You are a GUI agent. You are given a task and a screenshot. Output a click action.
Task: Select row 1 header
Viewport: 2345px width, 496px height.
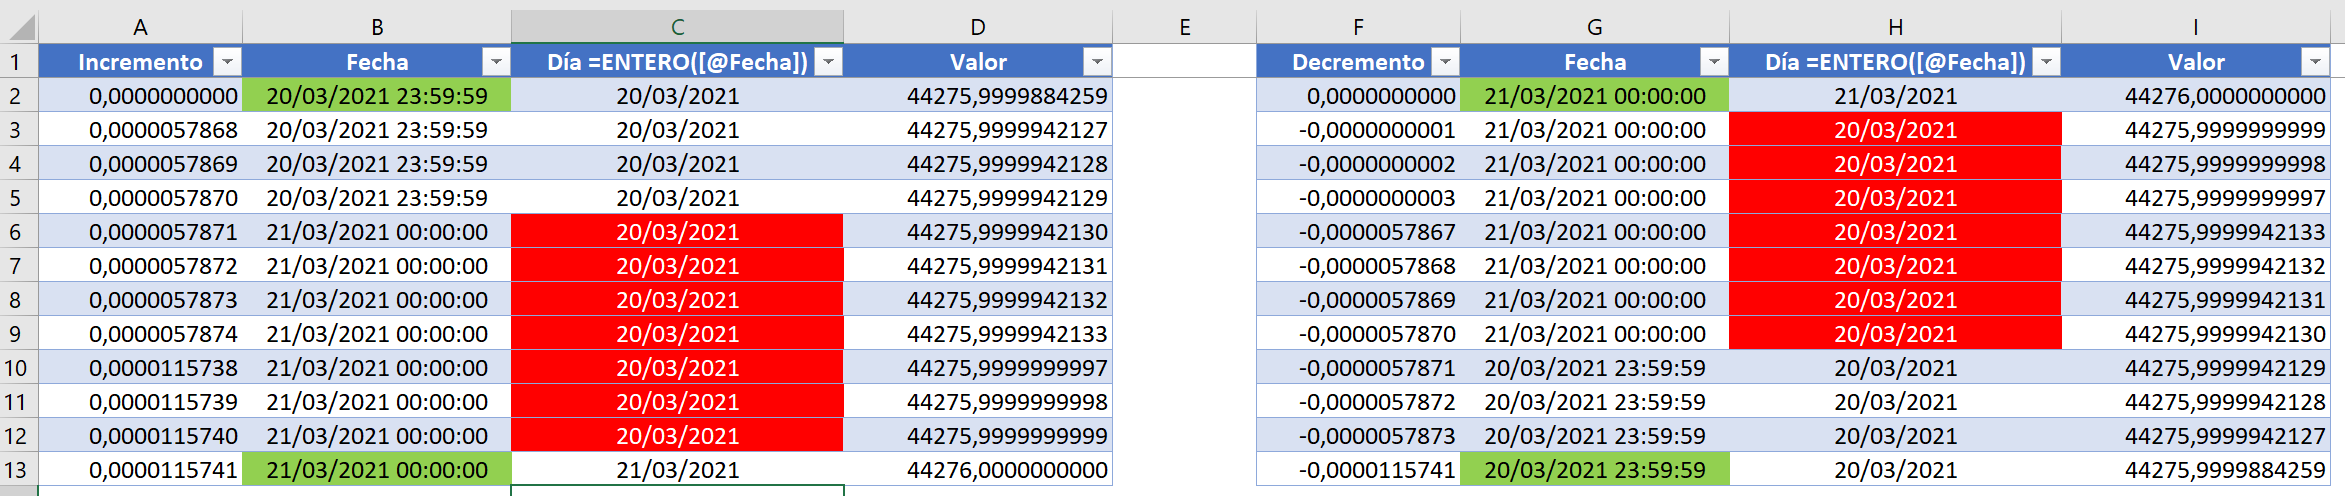(18, 62)
